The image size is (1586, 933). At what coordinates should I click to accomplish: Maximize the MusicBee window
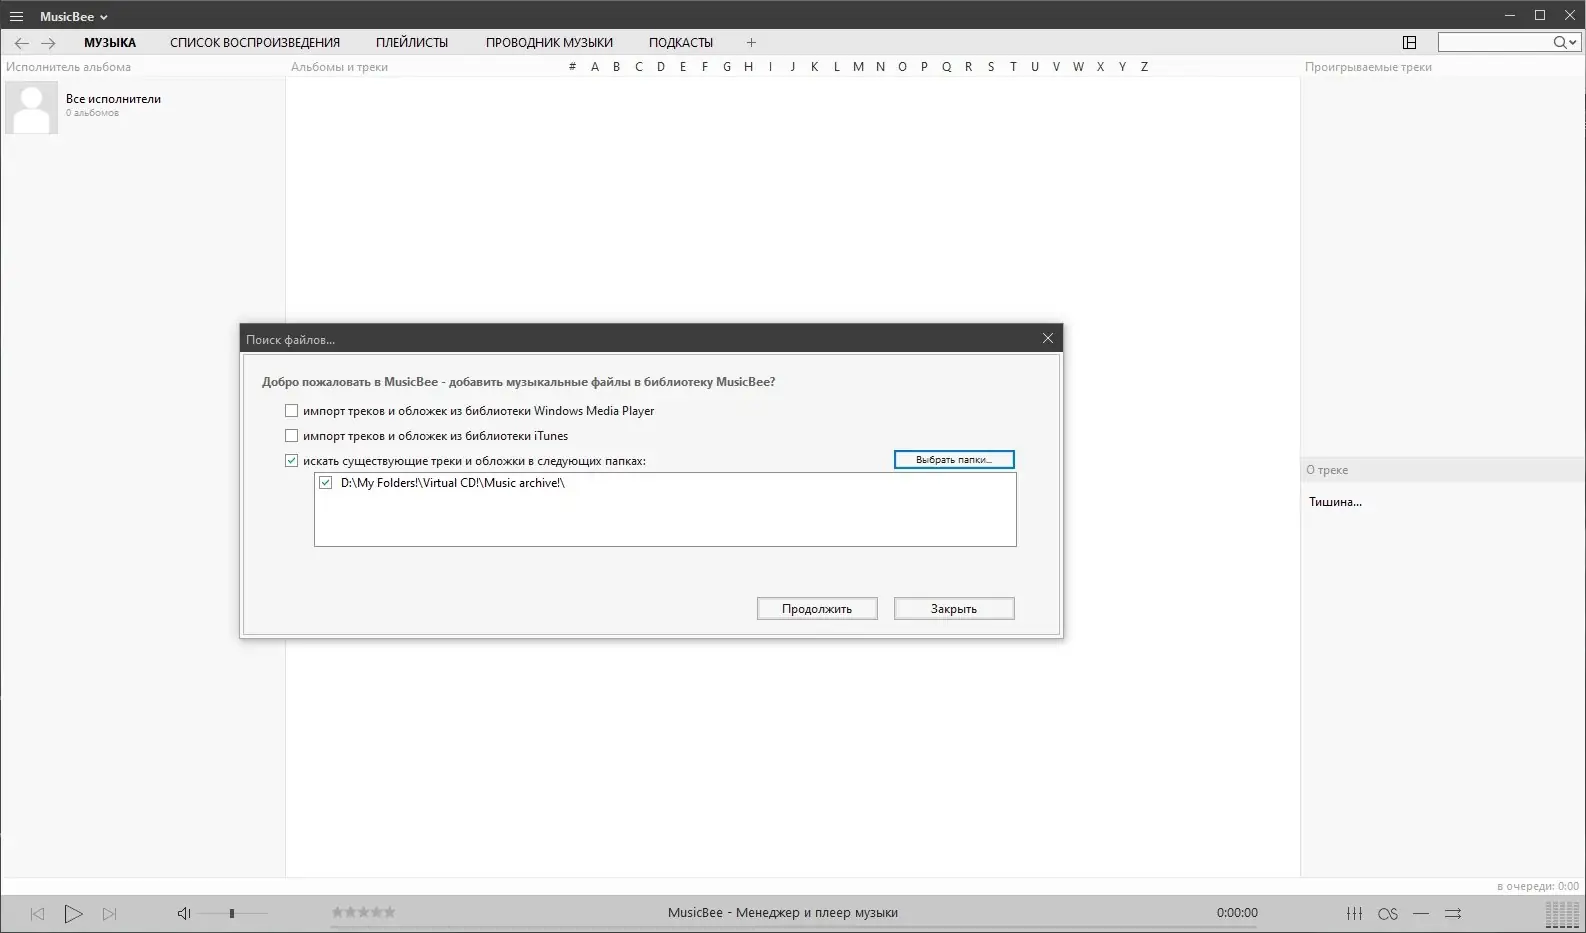[x=1540, y=15]
